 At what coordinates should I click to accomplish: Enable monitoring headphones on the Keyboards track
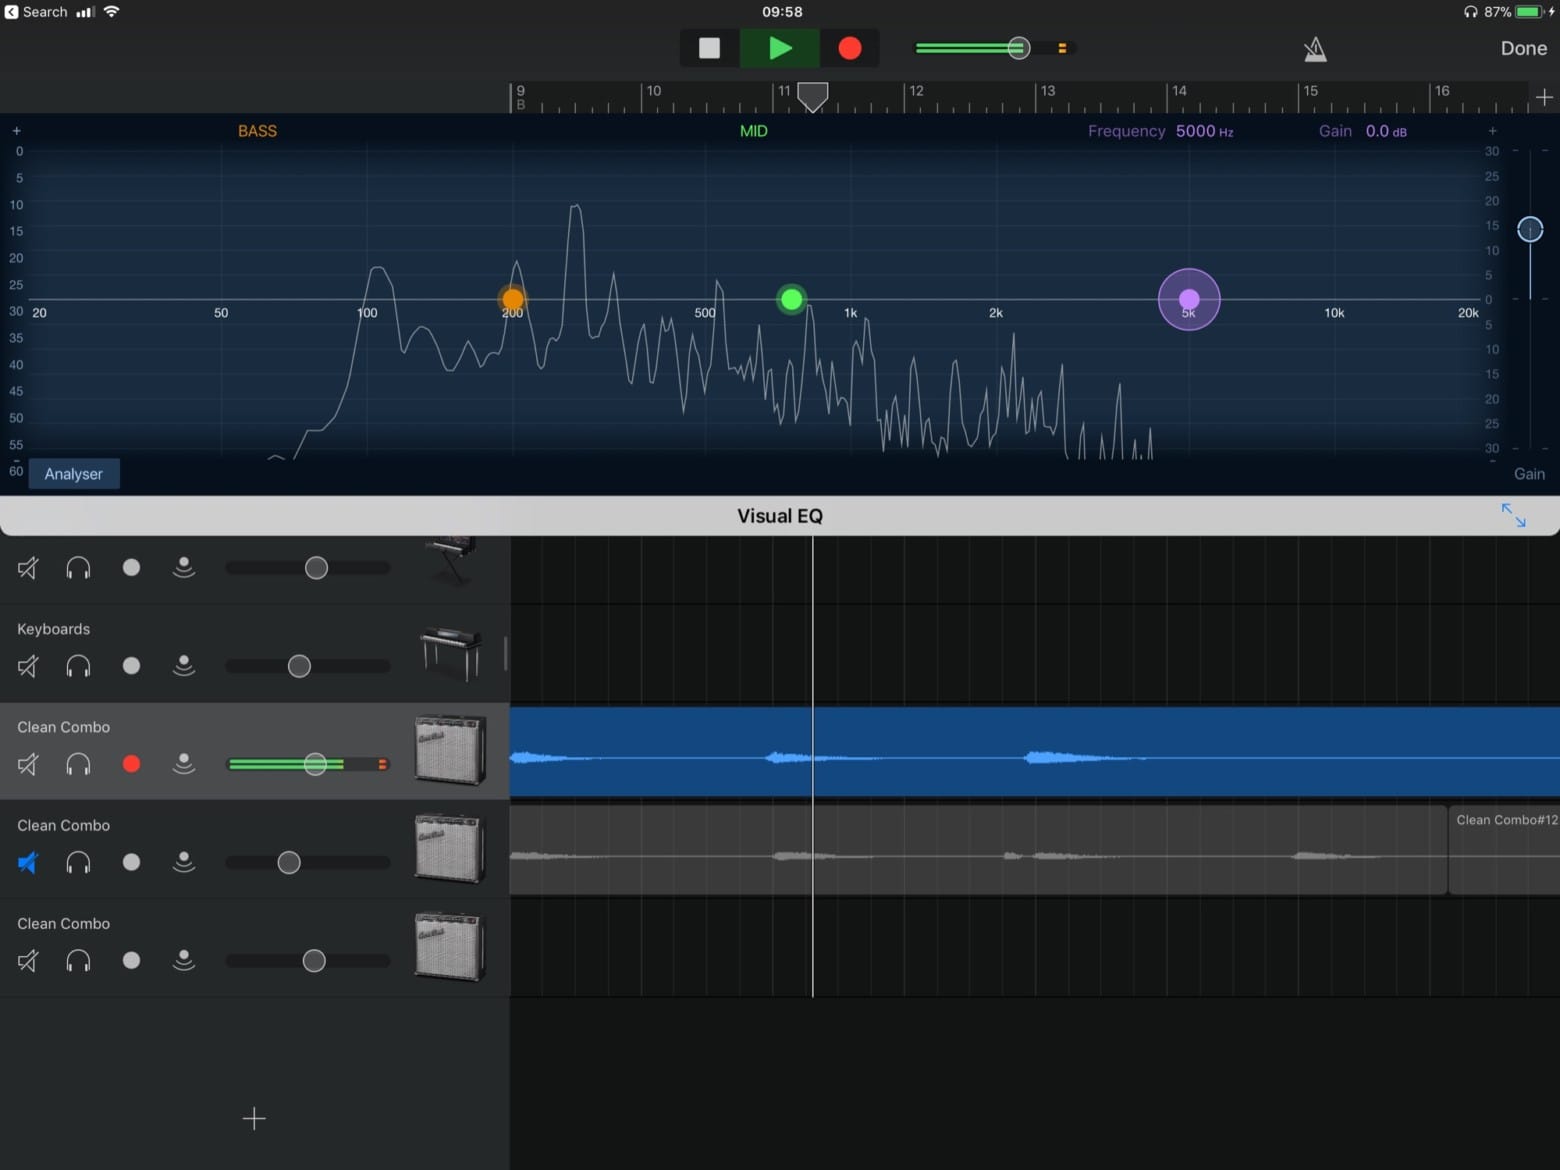point(78,666)
